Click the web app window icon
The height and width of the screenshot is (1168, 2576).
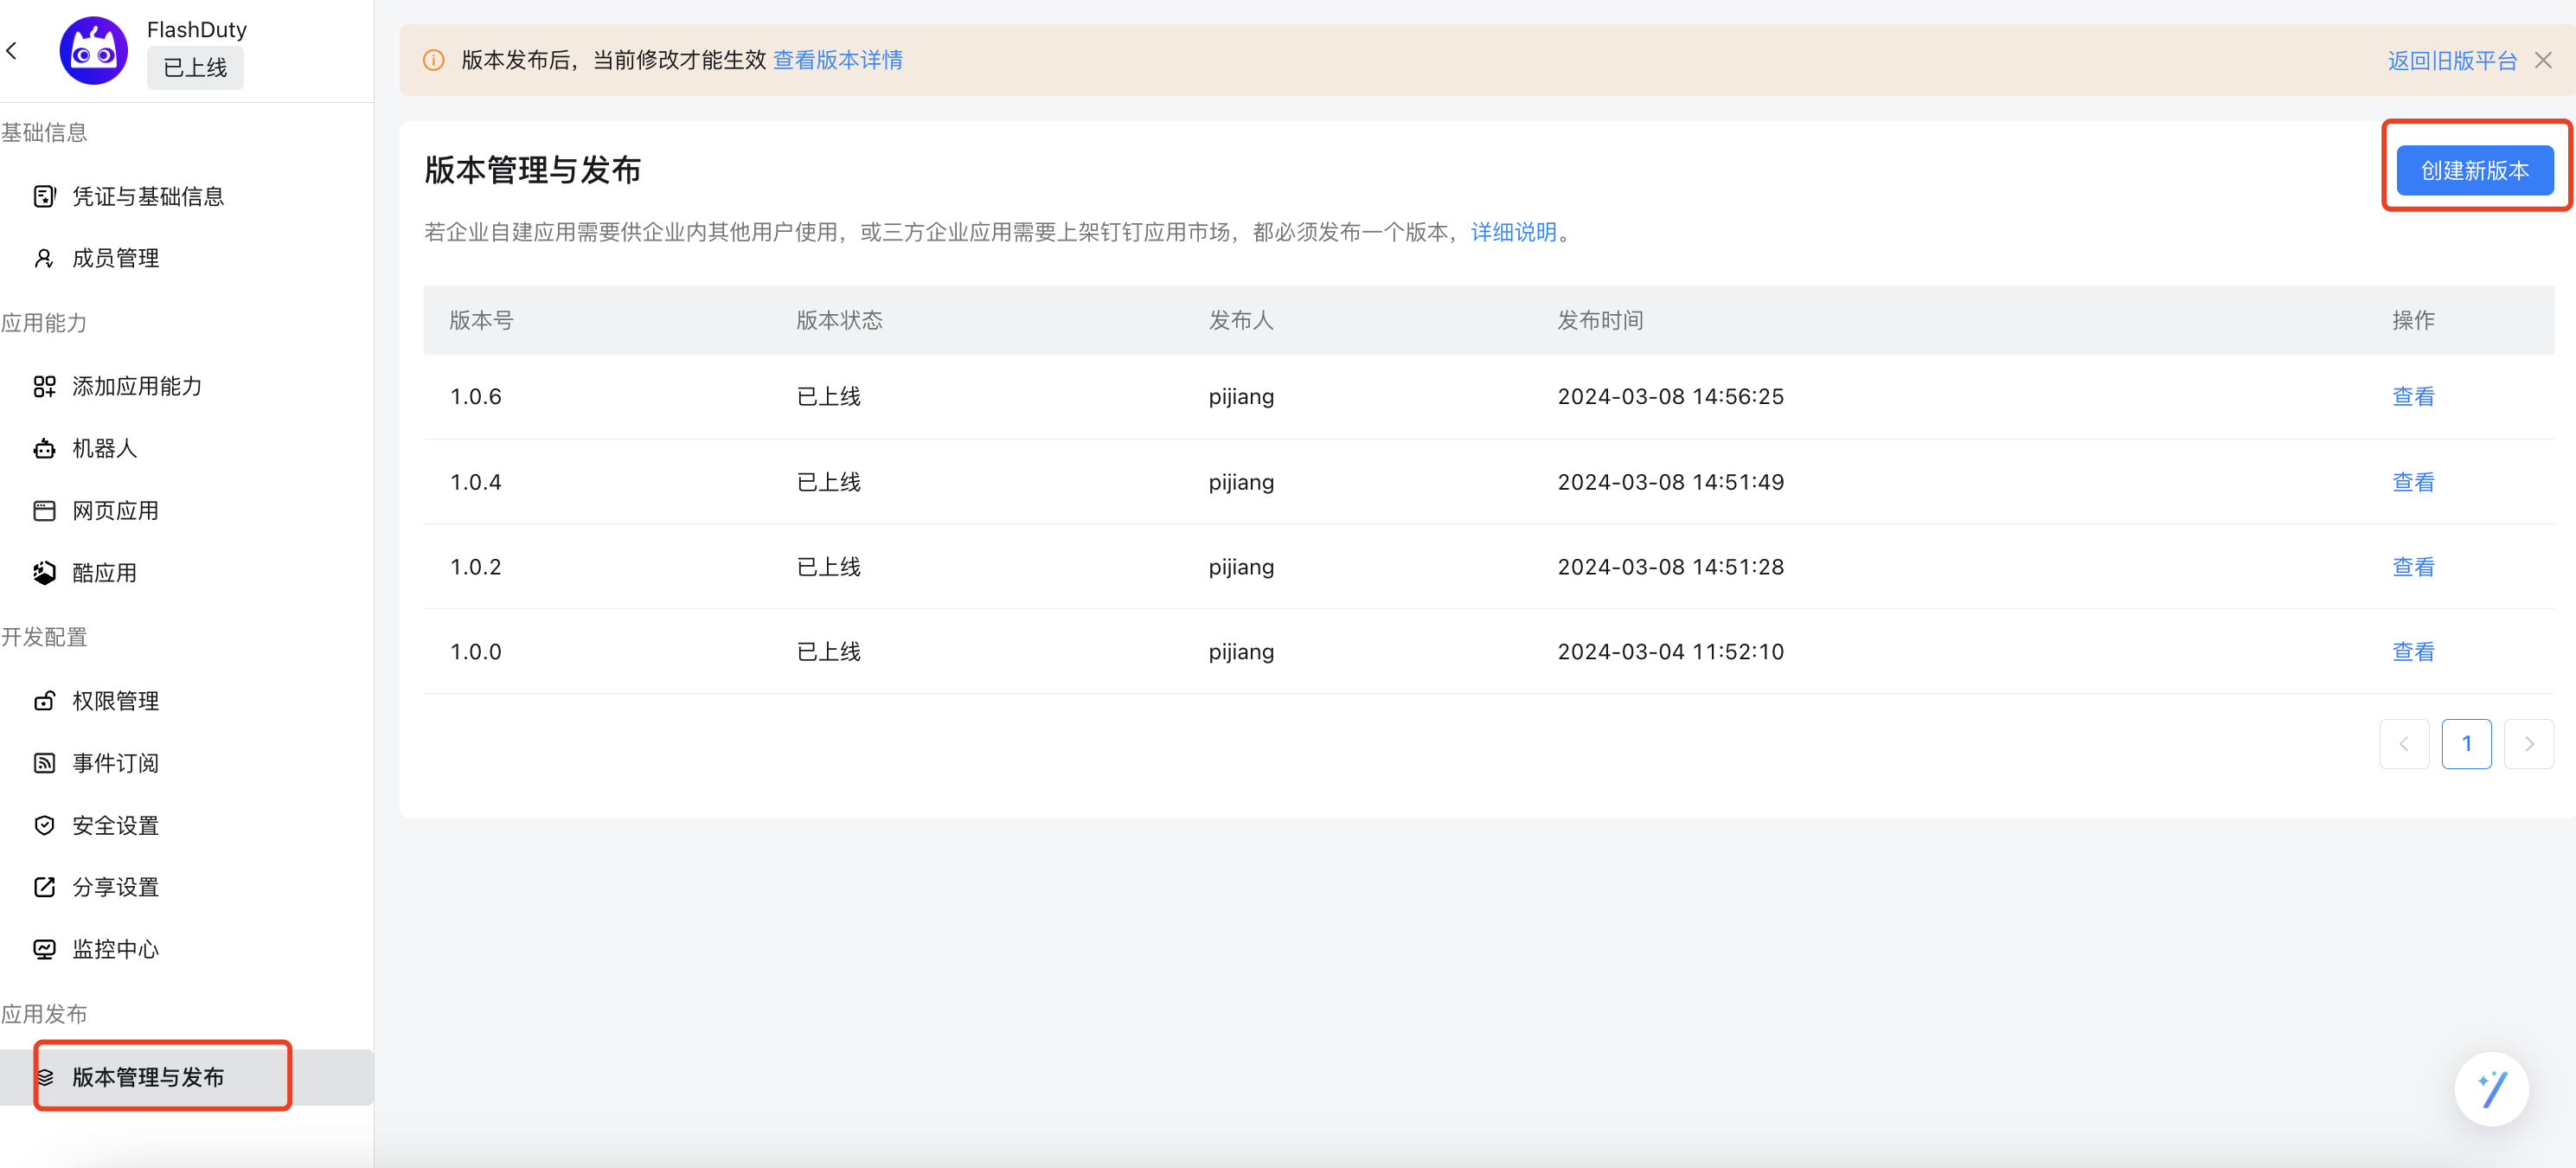click(44, 511)
